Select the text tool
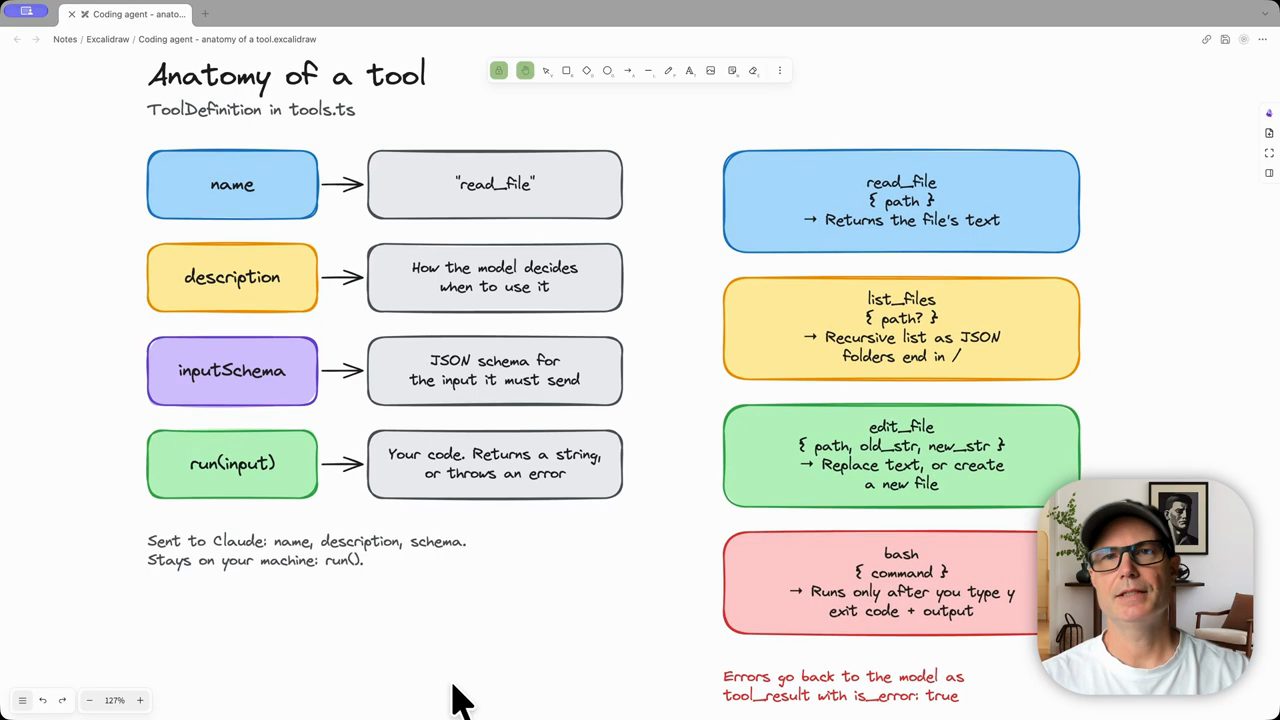 pos(689,71)
